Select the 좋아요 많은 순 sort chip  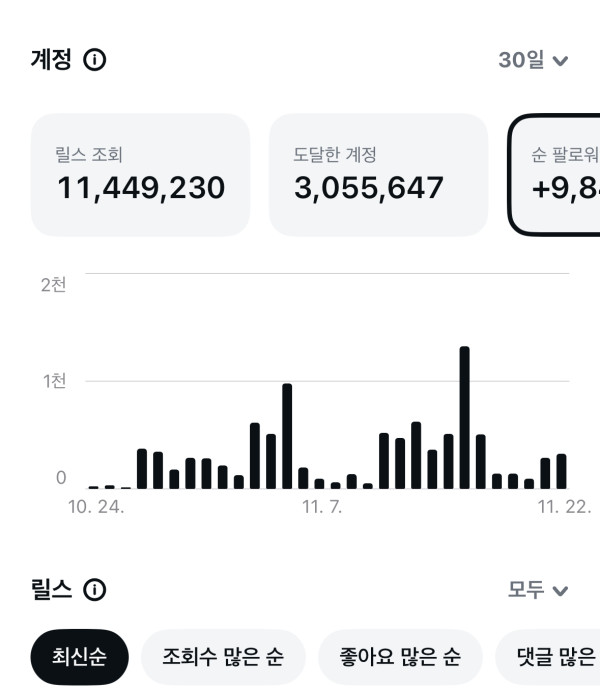point(400,657)
